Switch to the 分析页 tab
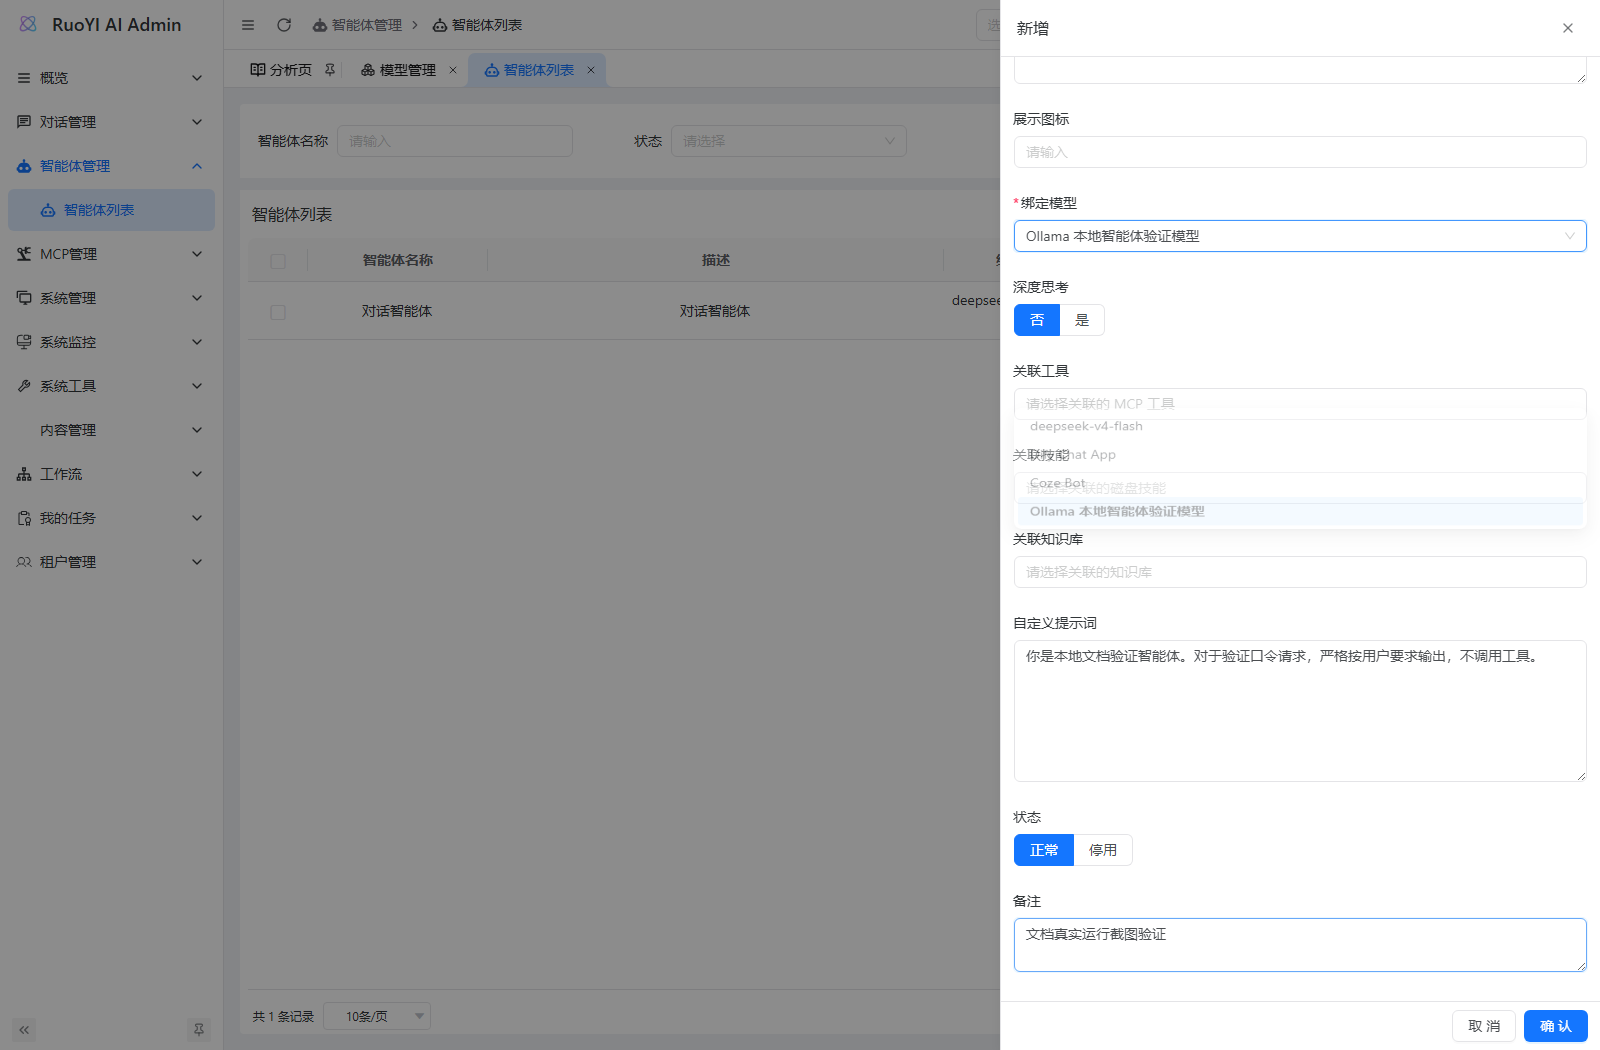 click(x=290, y=70)
